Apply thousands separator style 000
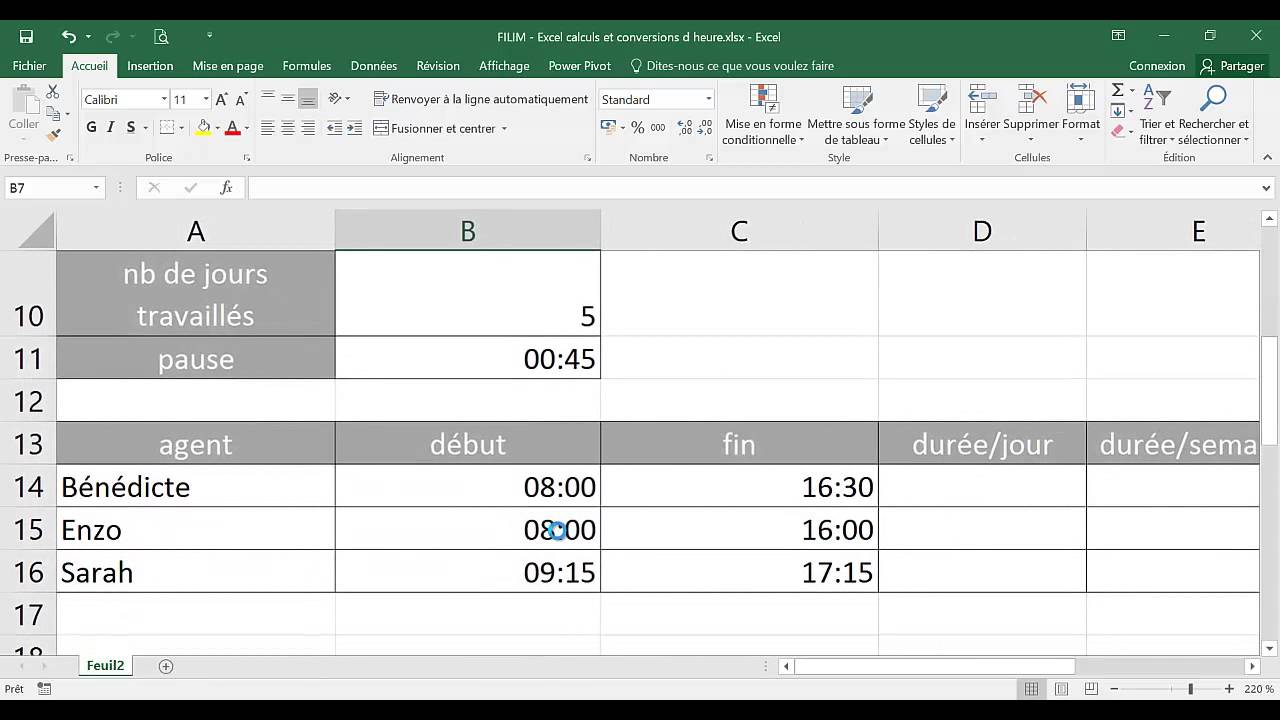Image resolution: width=1280 pixels, height=720 pixels. point(657,128)
